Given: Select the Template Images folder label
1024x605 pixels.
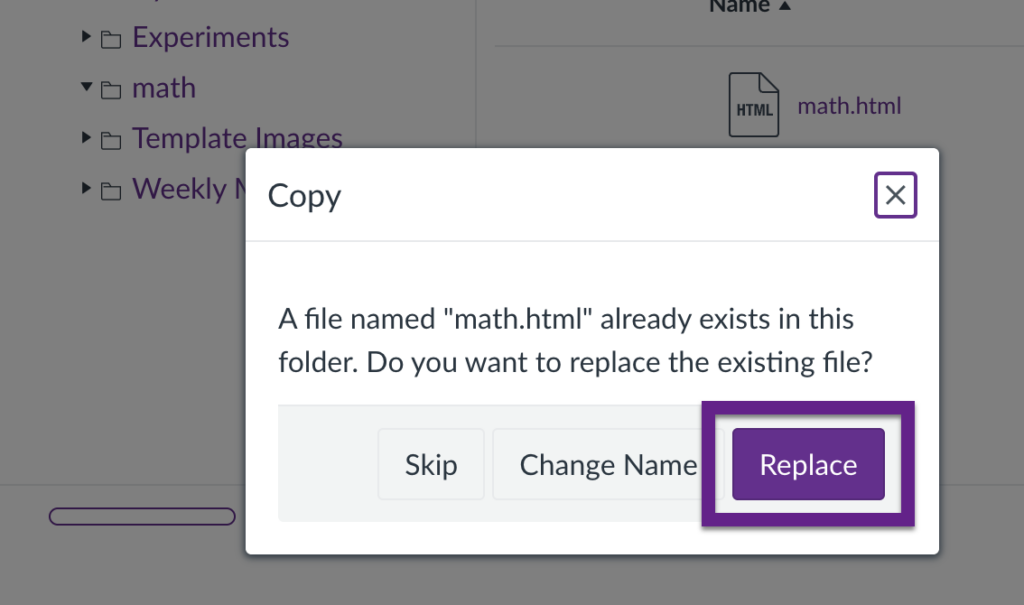Looking at the screenshot, I should pos(237,138).
